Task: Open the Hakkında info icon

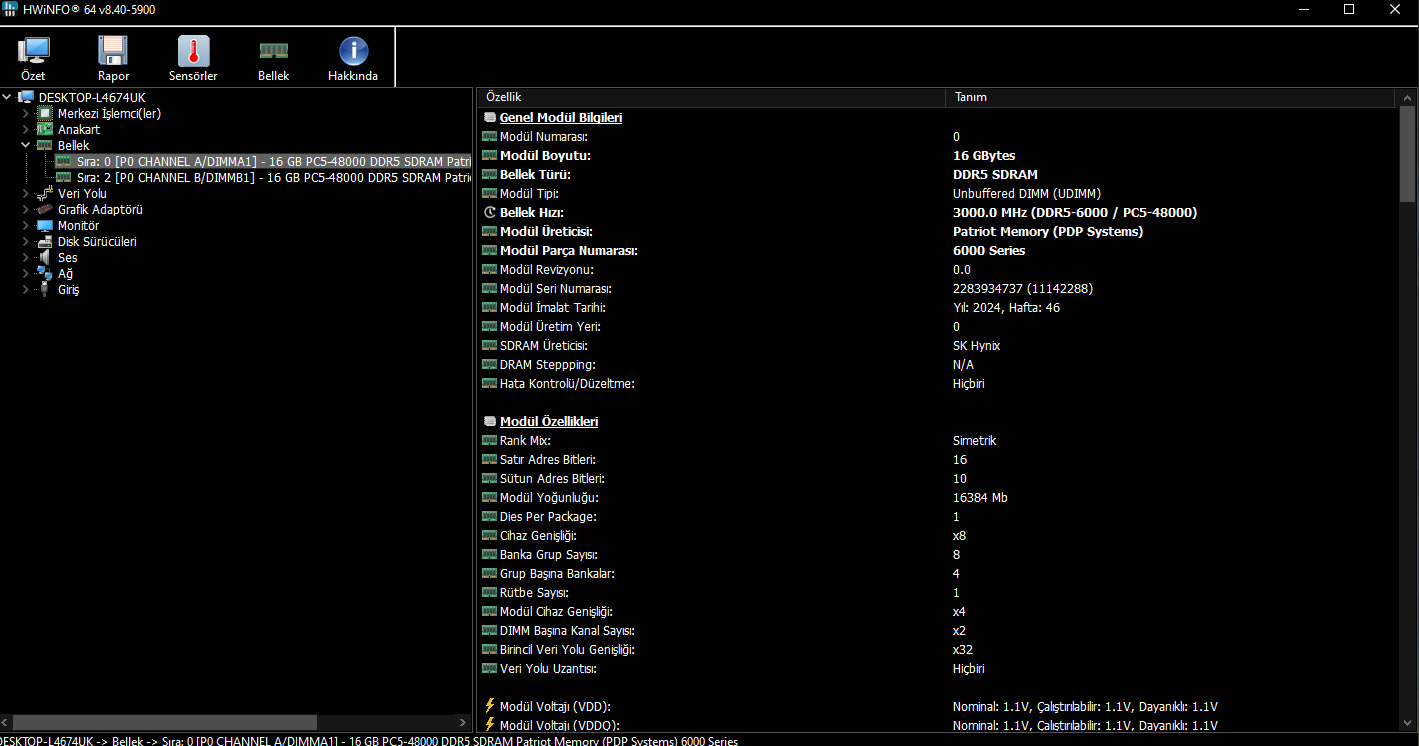Action: pyautogui.click(x=353, y=51)
